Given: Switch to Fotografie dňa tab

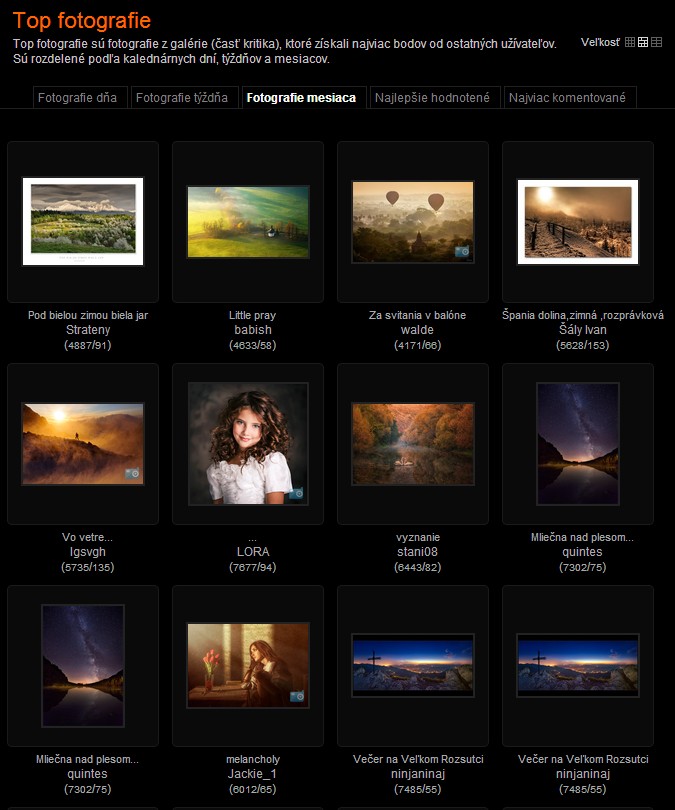Looking at the screenshot, I should pos(77,98).
